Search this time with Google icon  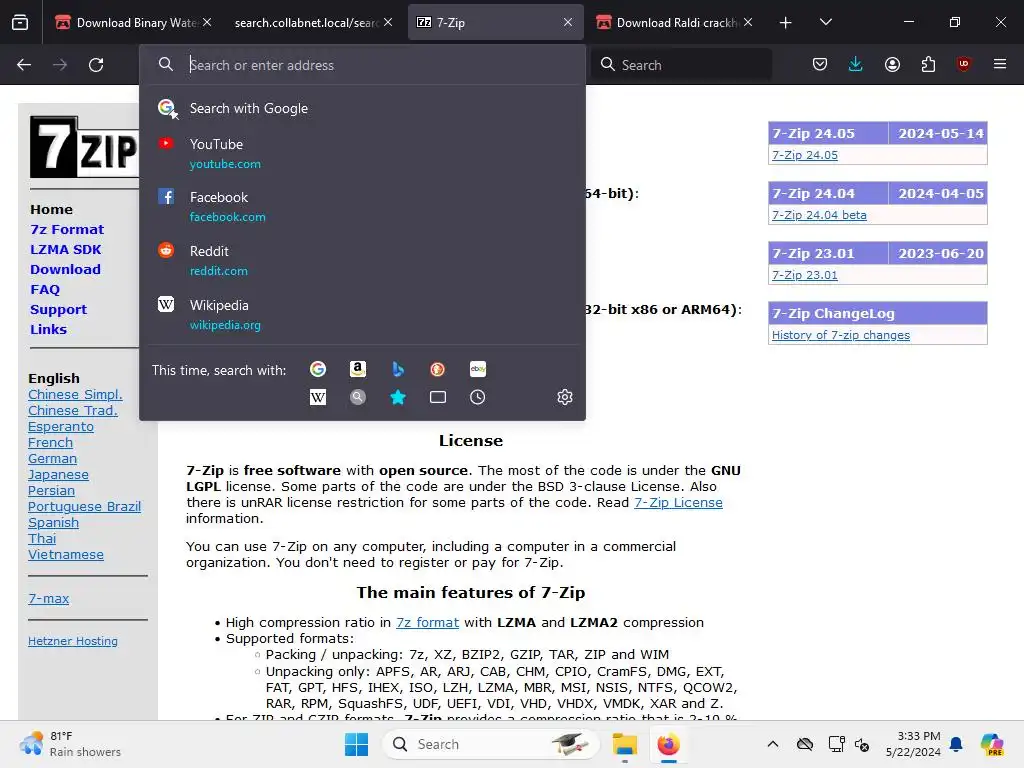point(317,370)
